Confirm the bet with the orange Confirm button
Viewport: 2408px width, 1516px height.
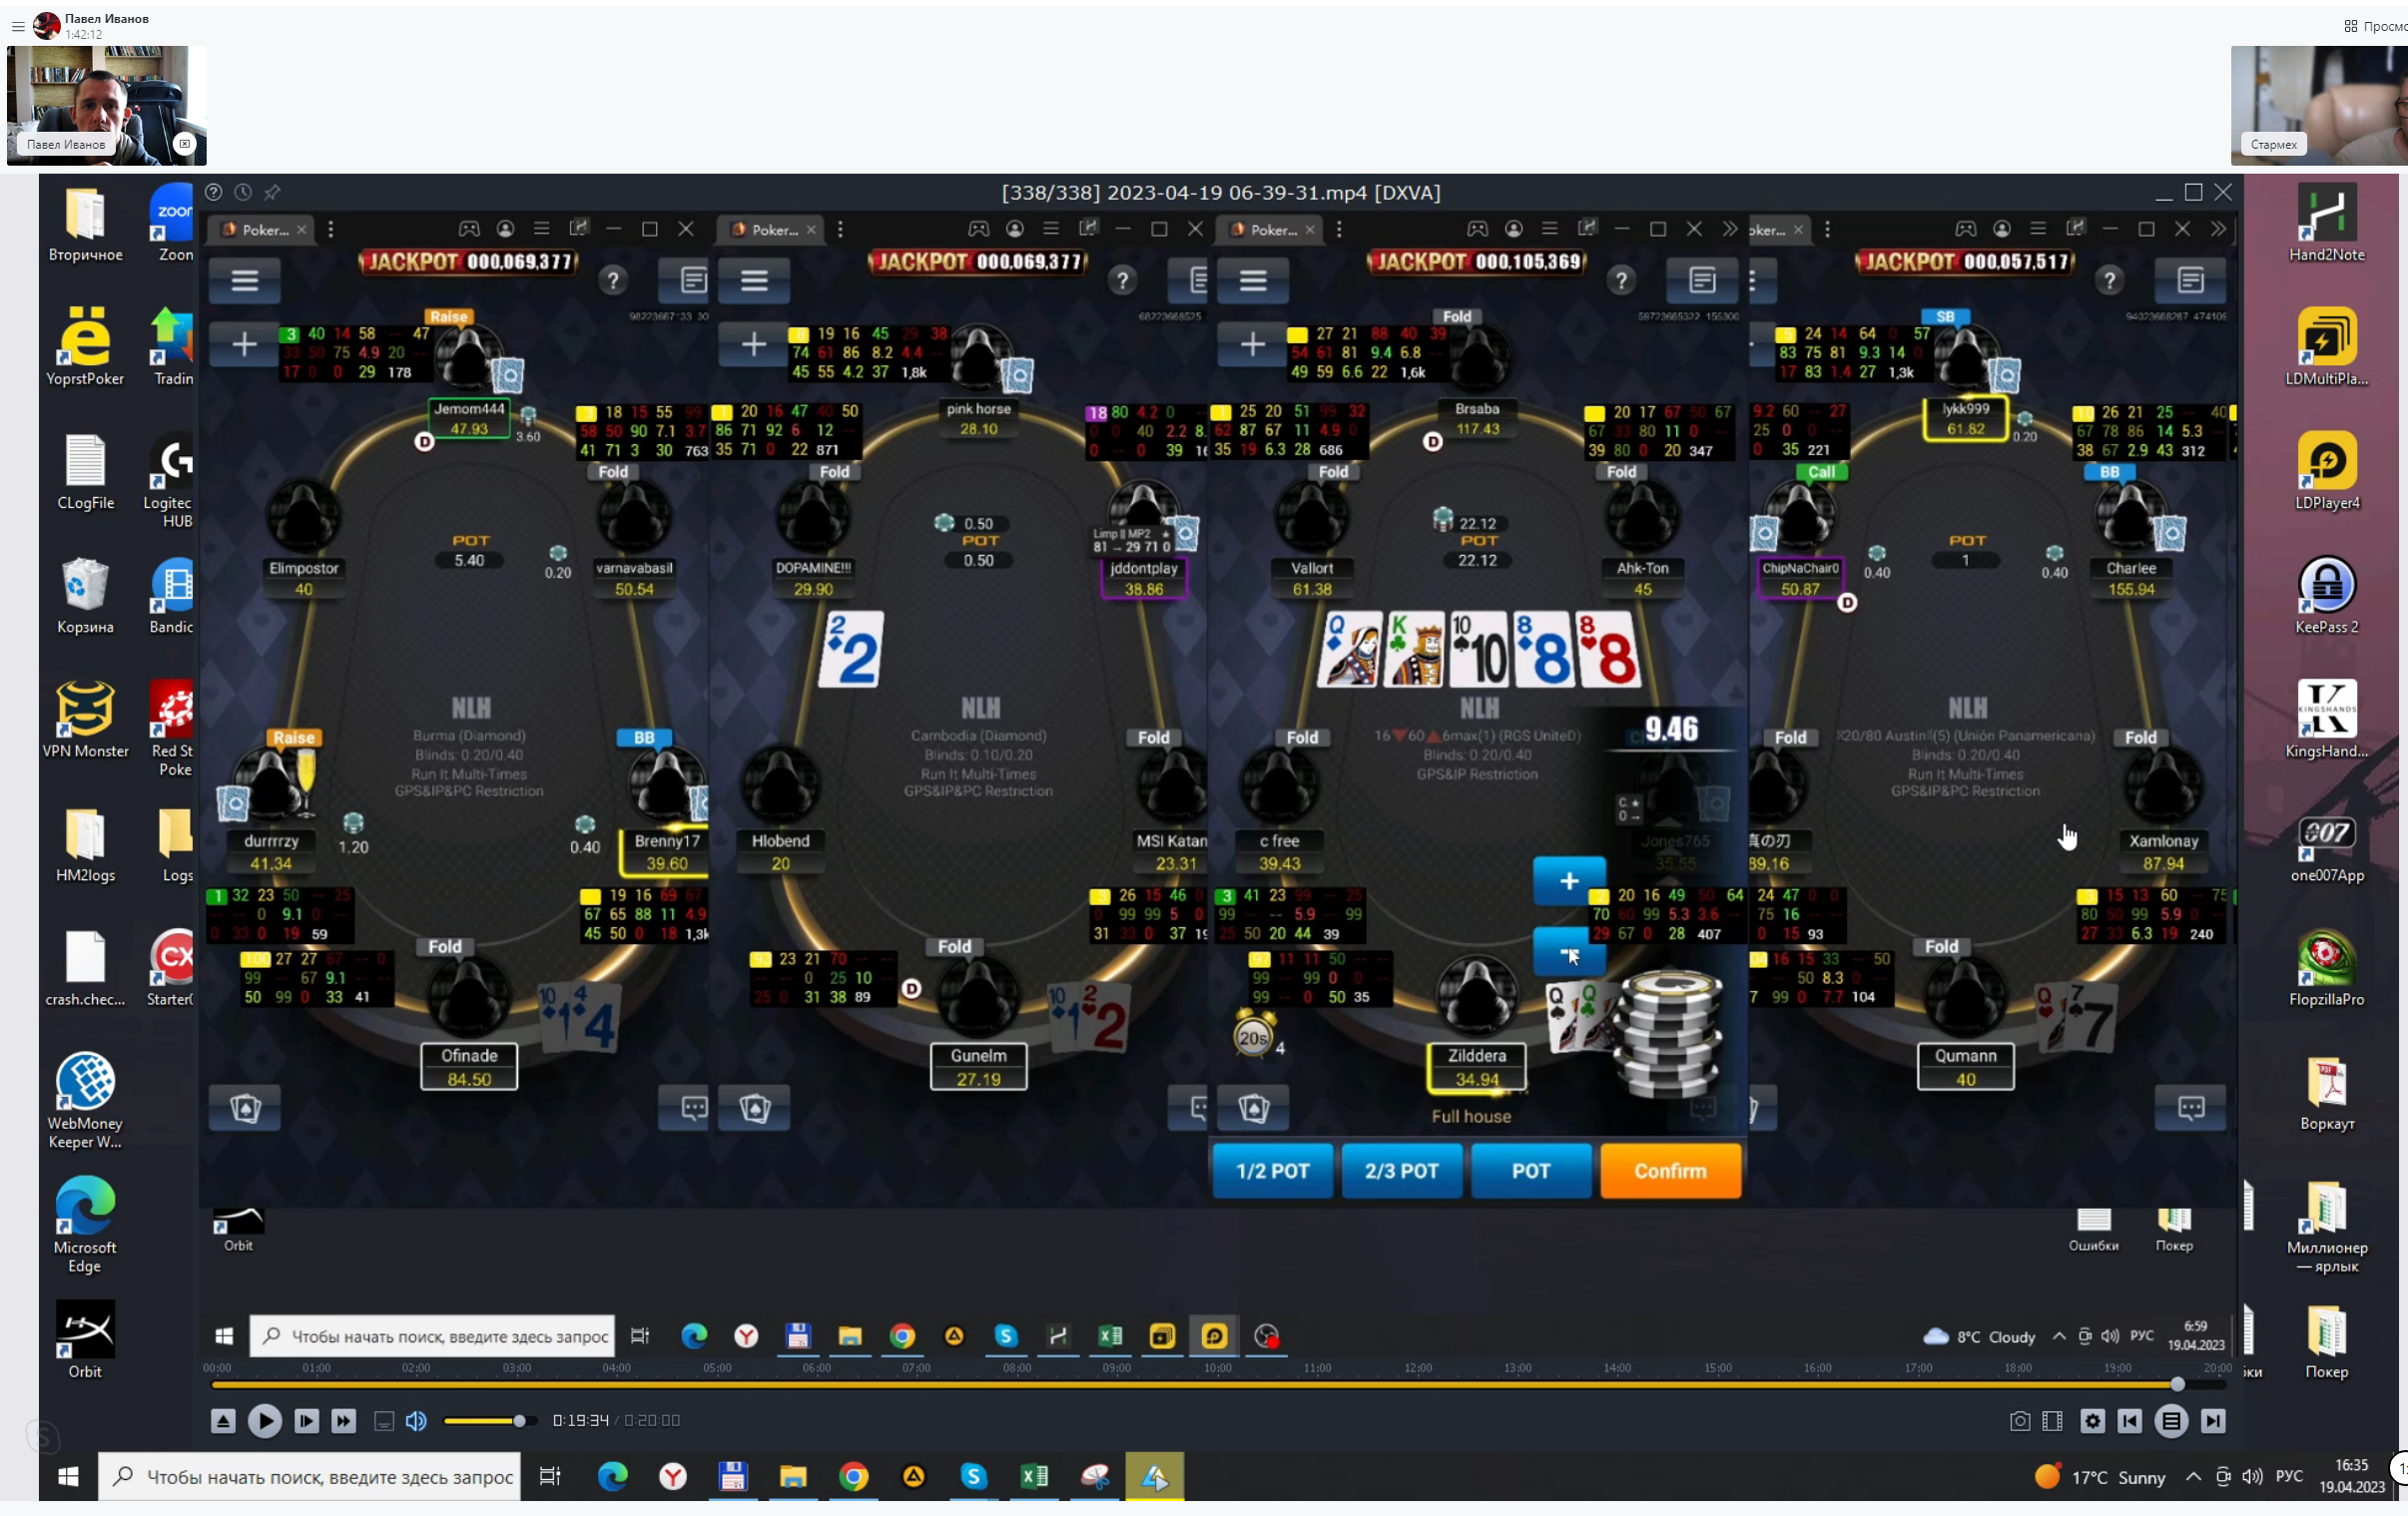(x=1670, y=1171)
